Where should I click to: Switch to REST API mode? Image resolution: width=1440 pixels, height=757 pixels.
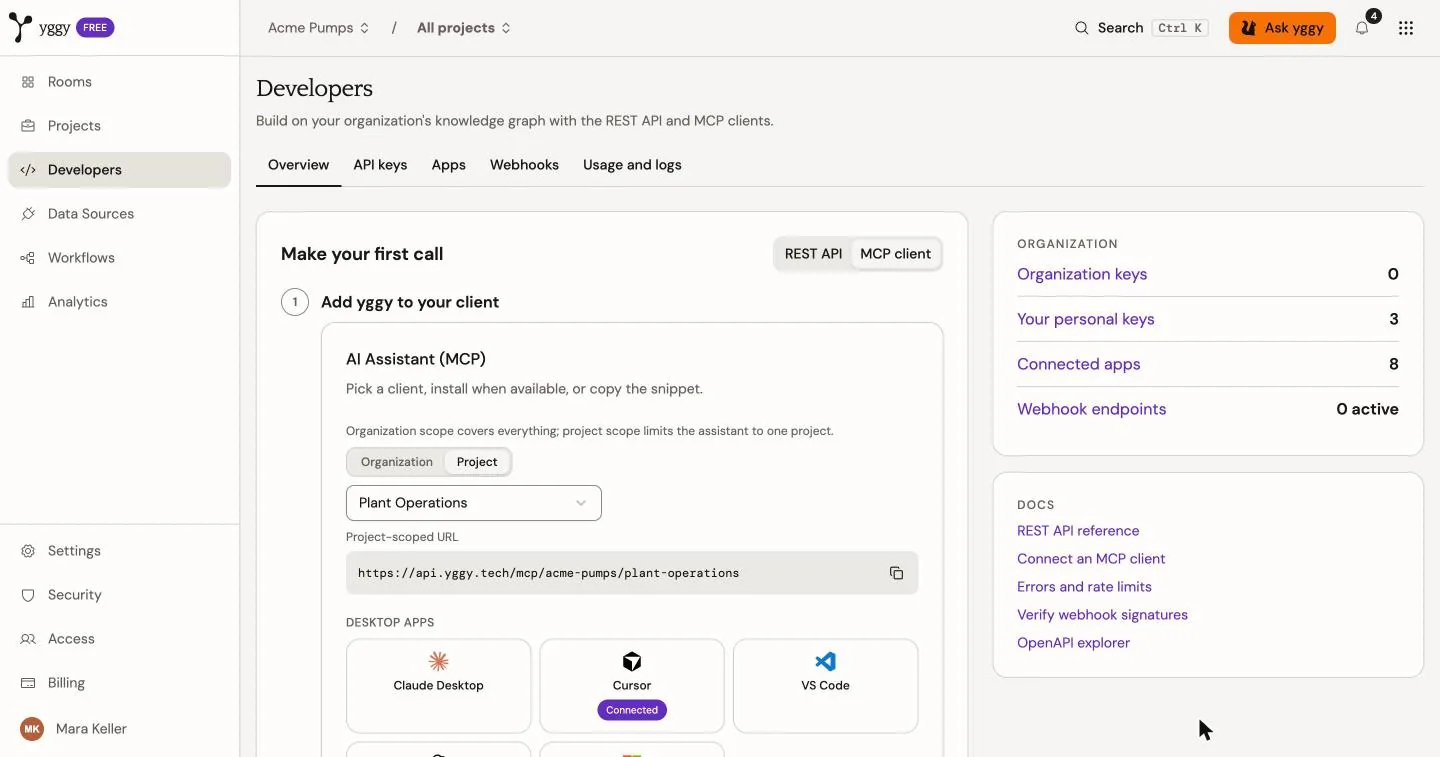pos(813,254)
